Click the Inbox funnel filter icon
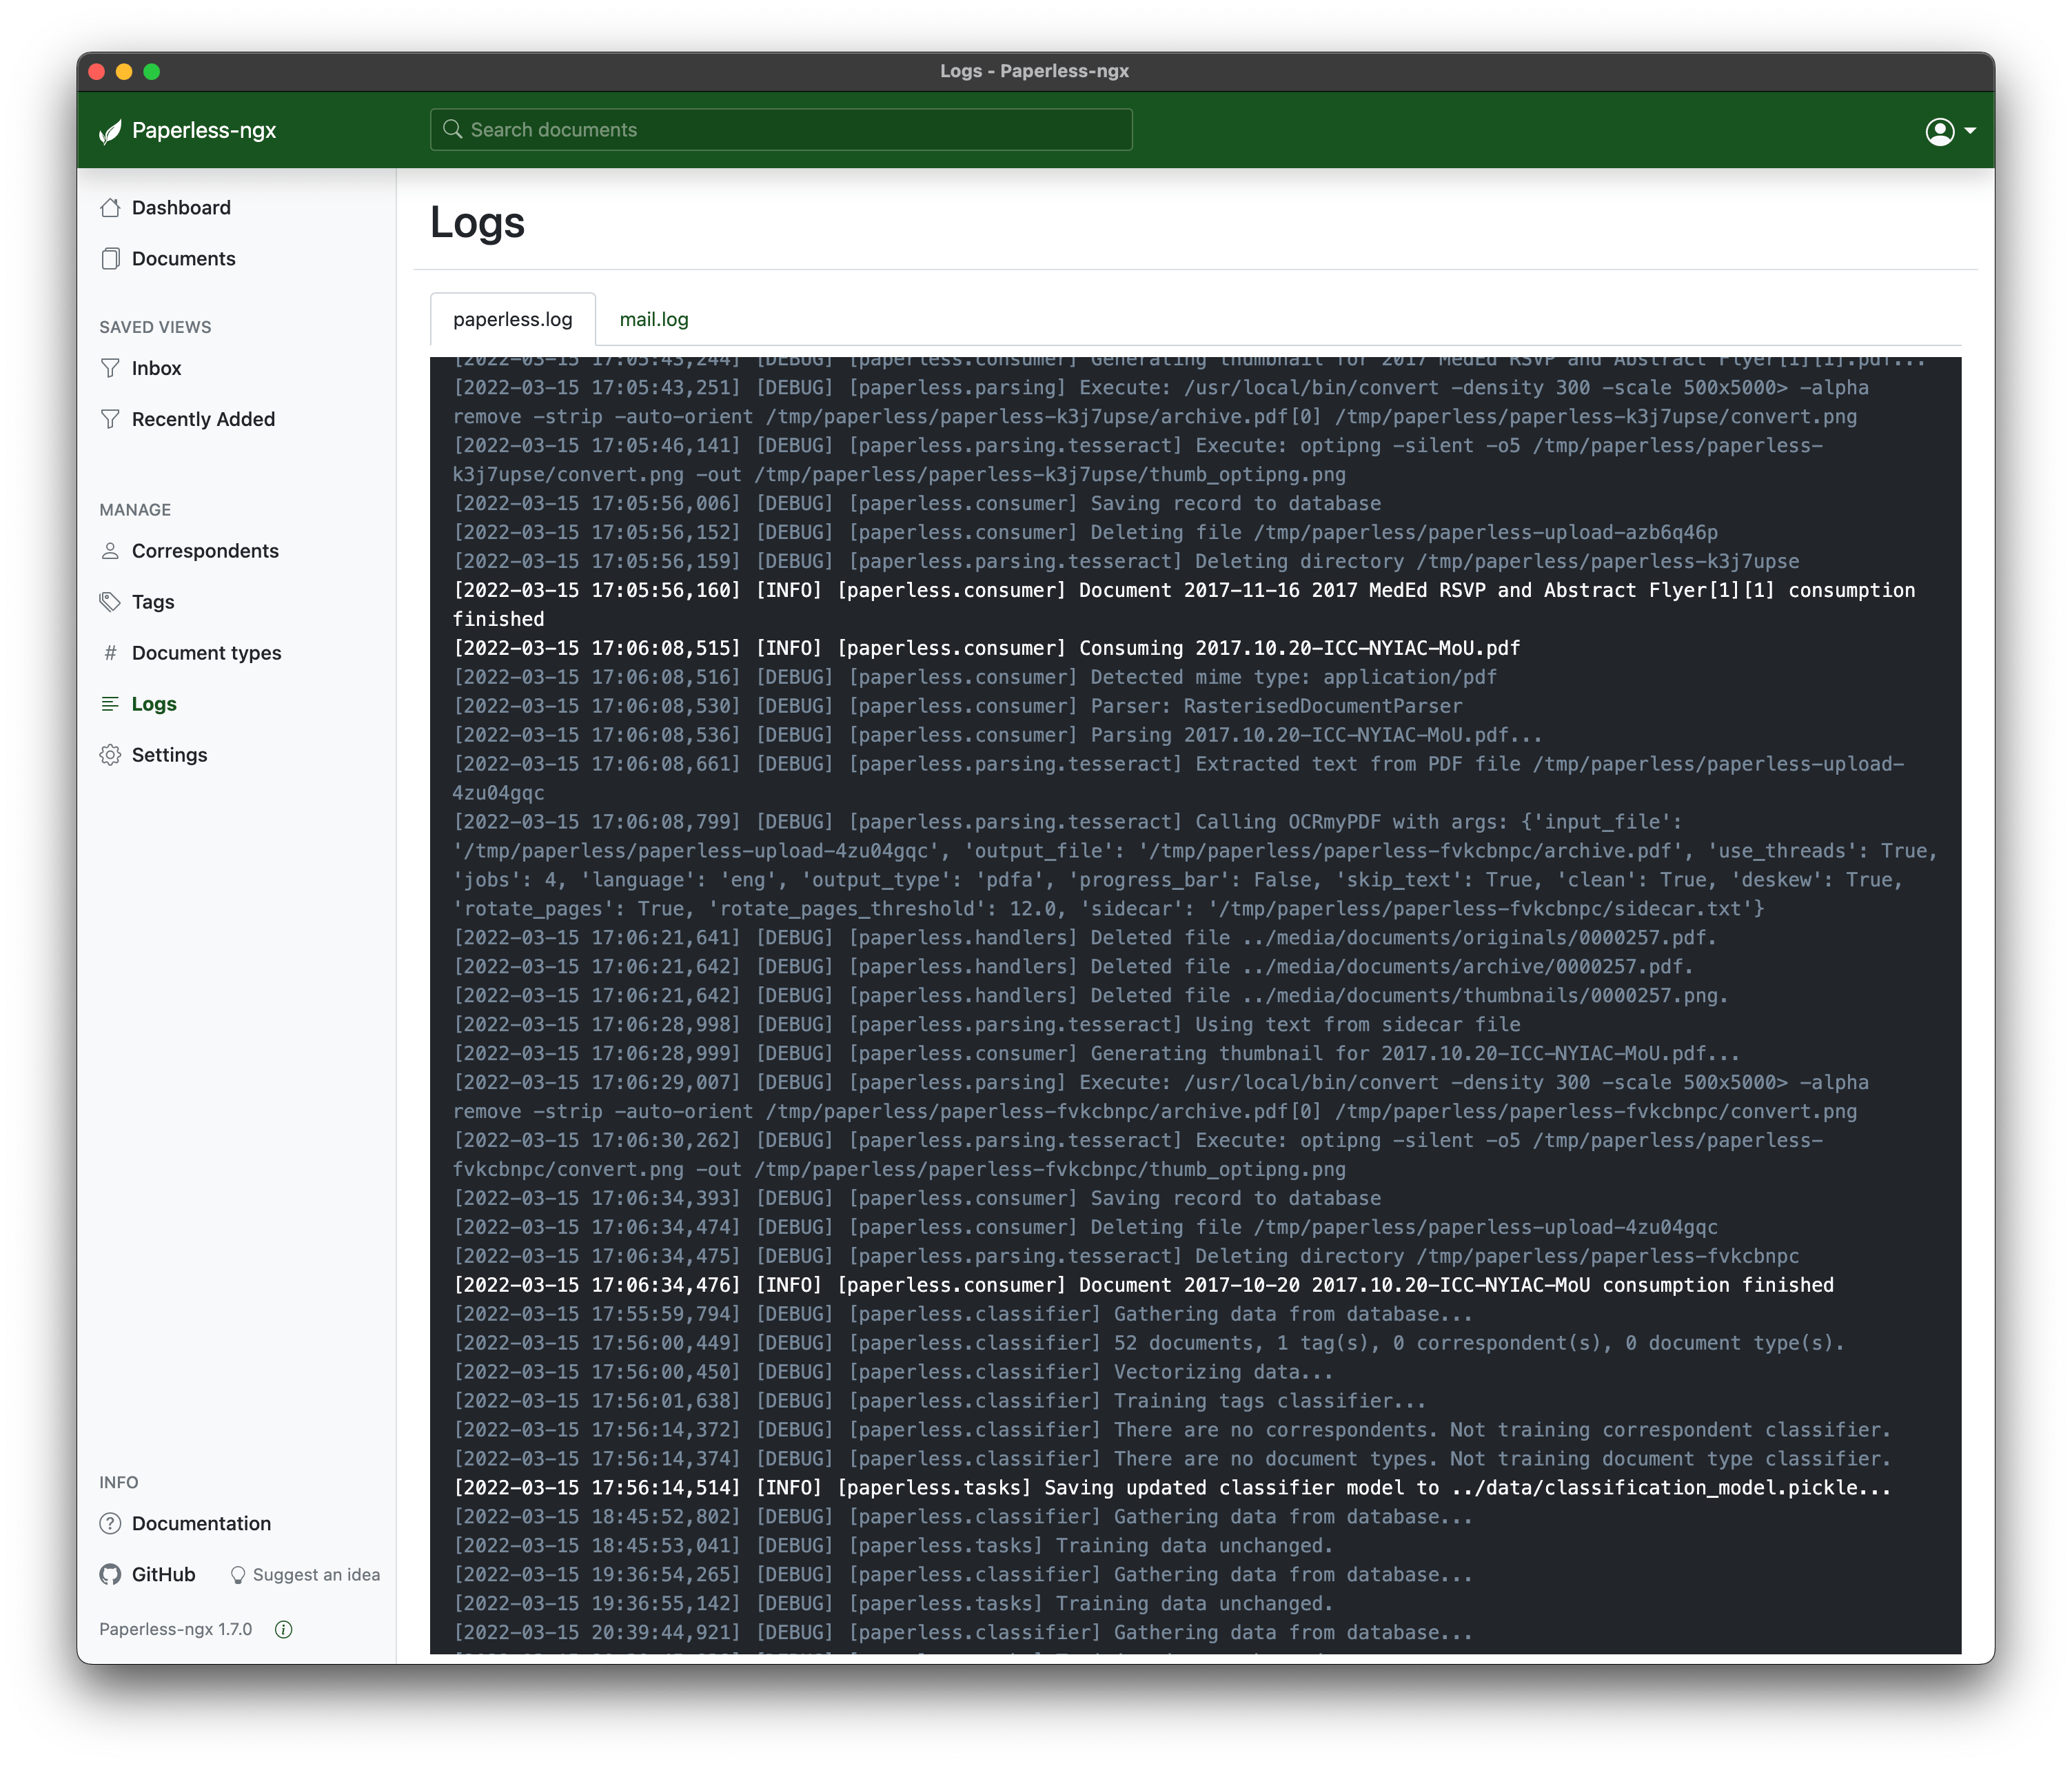The image size is (2072, 1766). pos(110,369)
